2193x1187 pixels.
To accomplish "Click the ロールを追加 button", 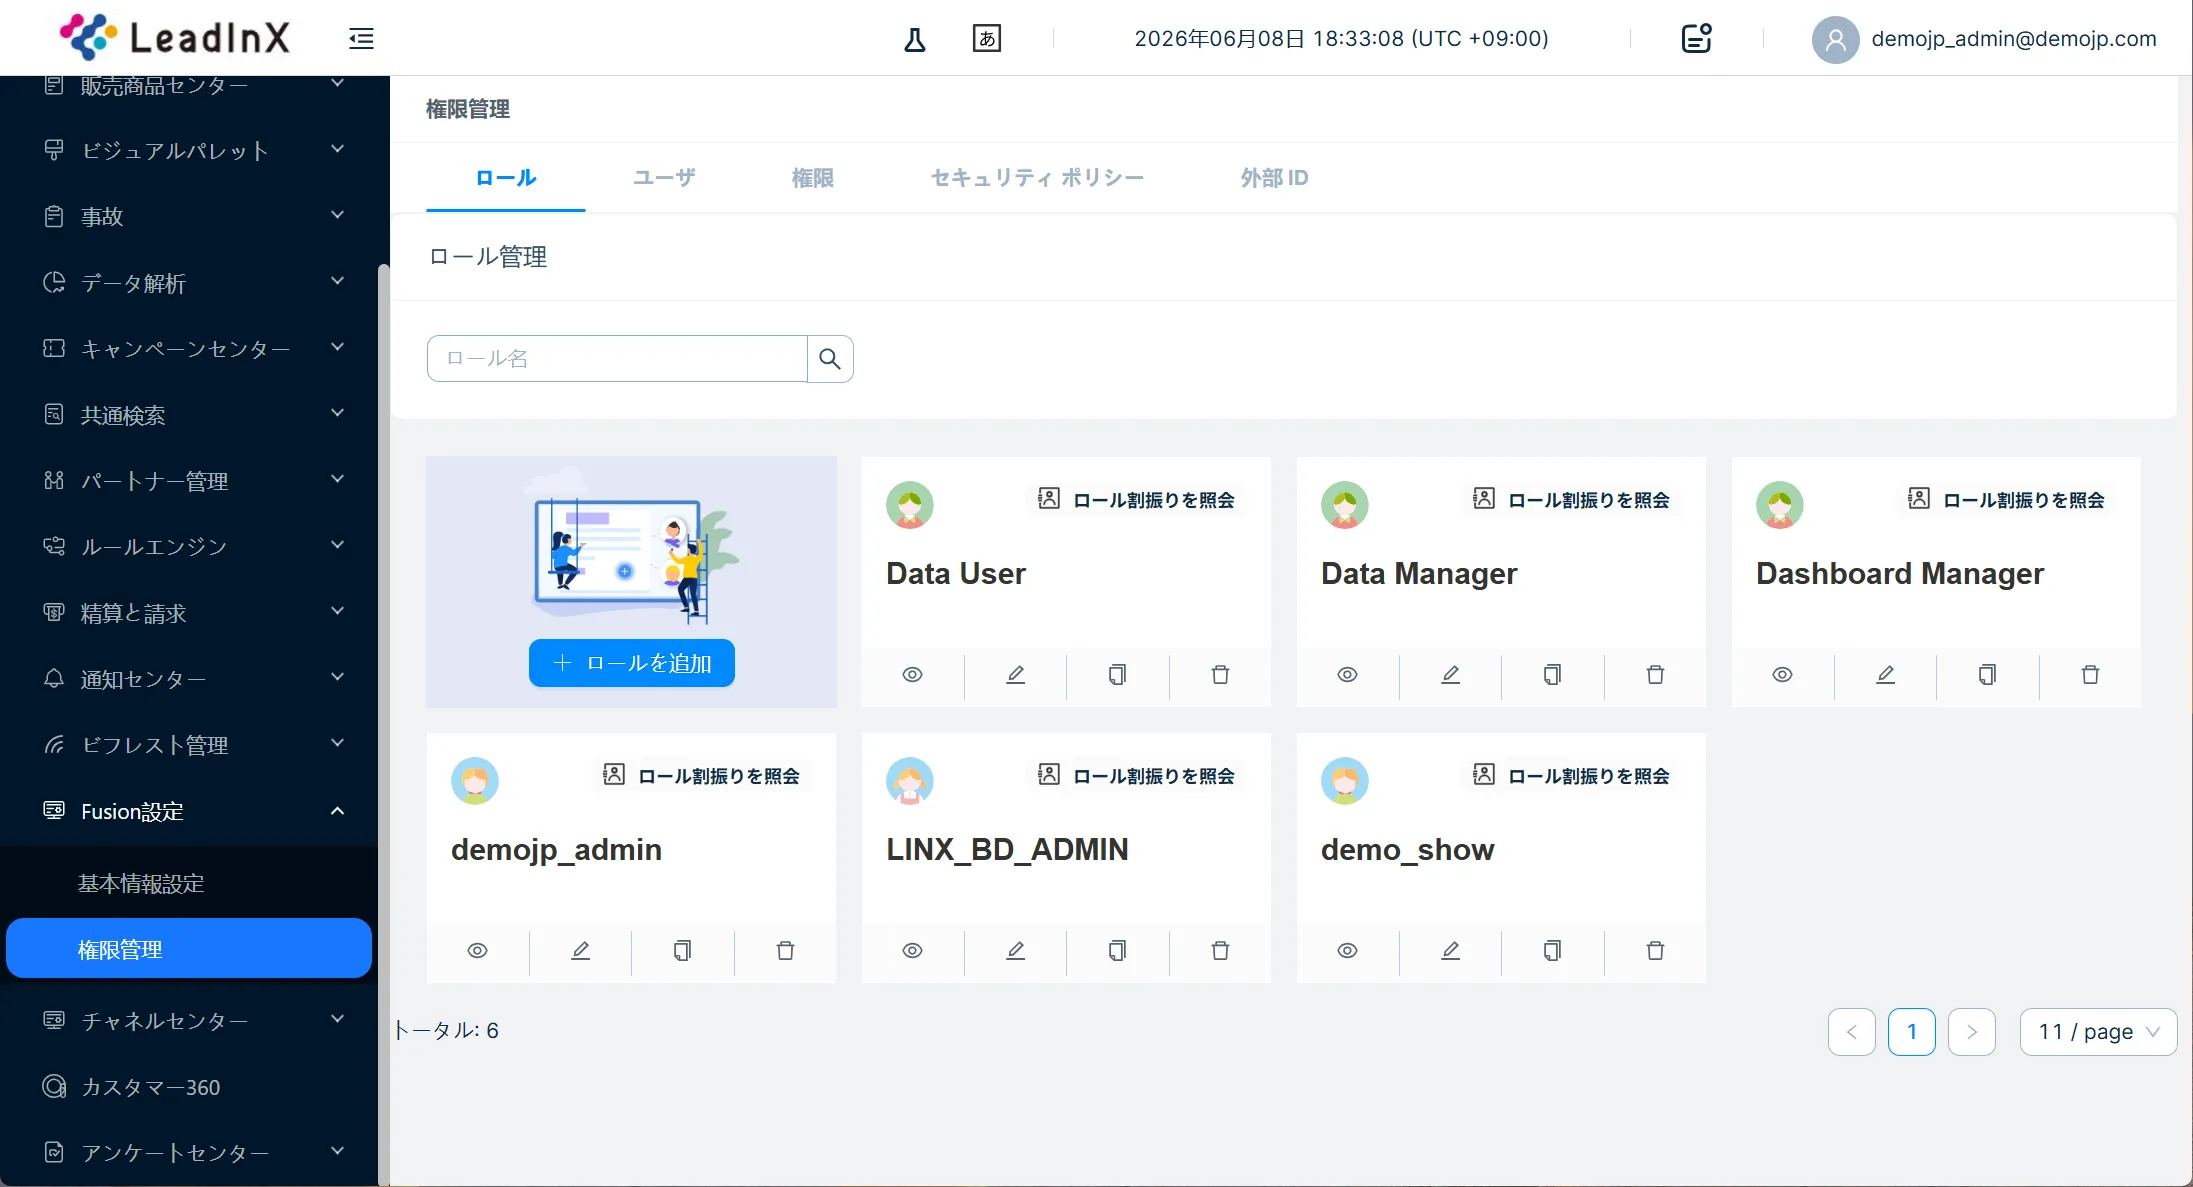I will pos(632,663).
